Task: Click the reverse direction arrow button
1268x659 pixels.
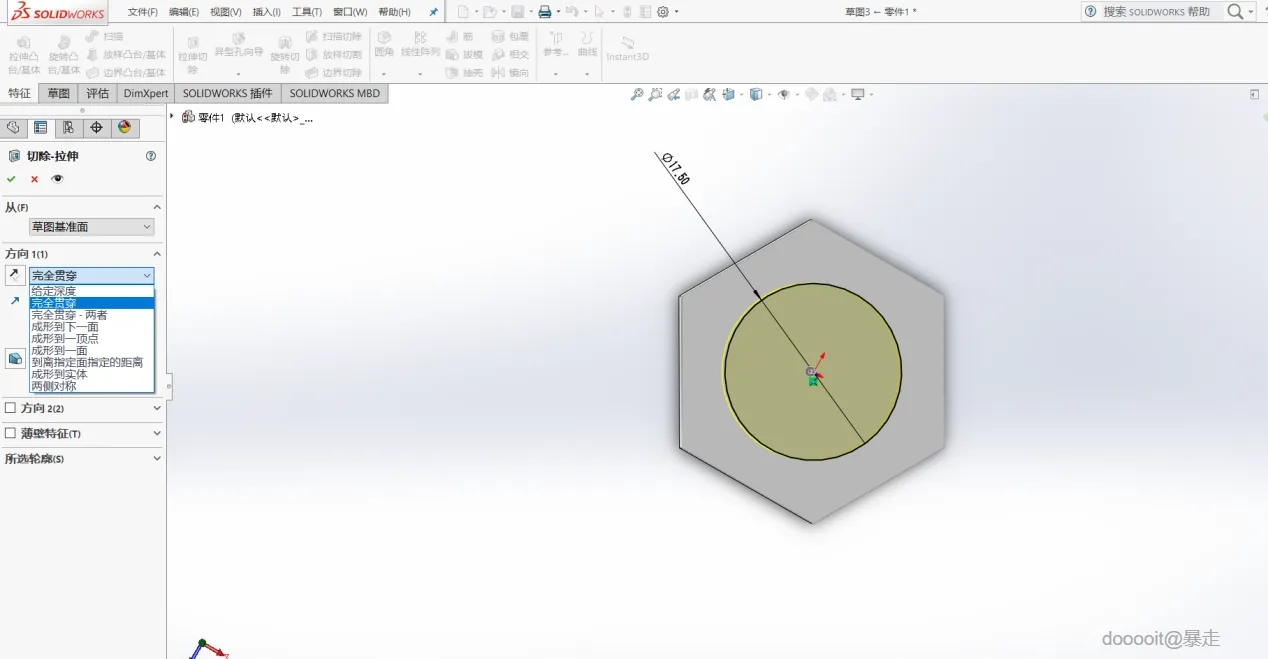Action: [x=15, y=275]
